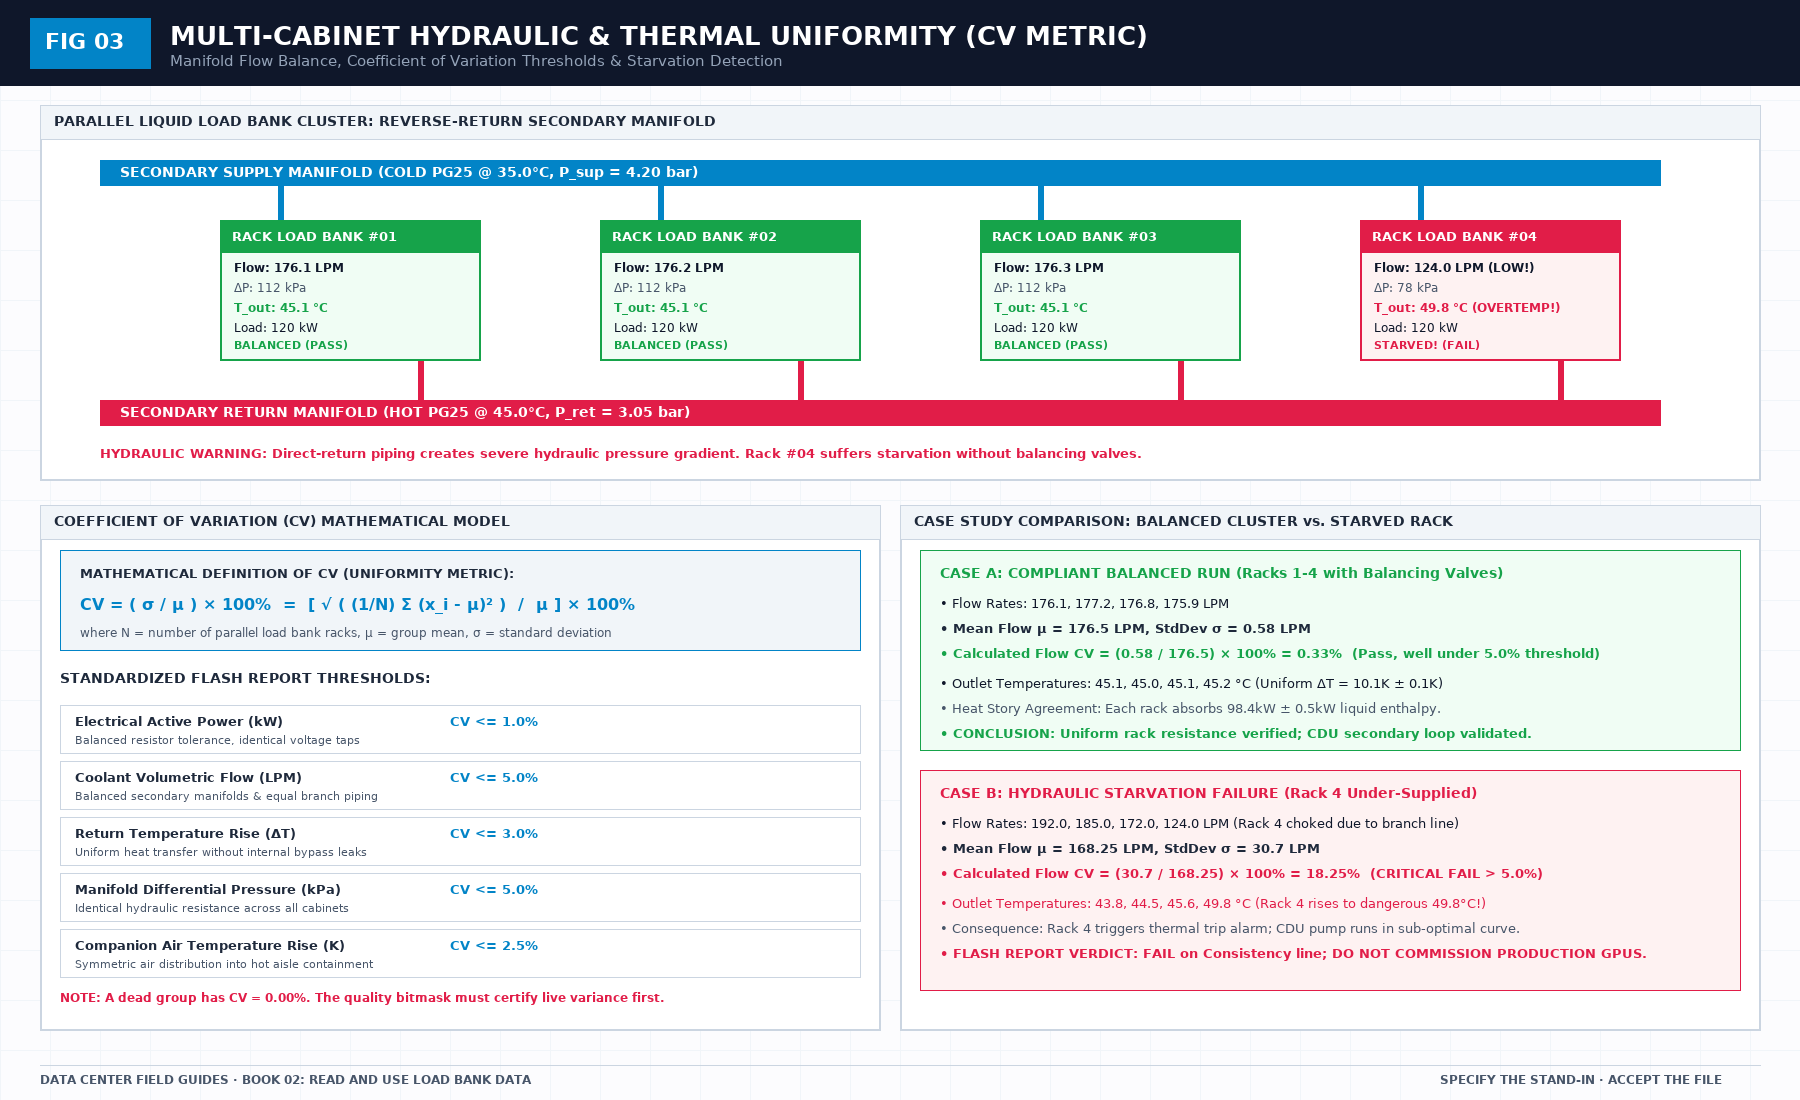
Task: Click 'STANDARDIZED FLASH REPORT THRESHOLDS:' heading
Action: point(245,678)
